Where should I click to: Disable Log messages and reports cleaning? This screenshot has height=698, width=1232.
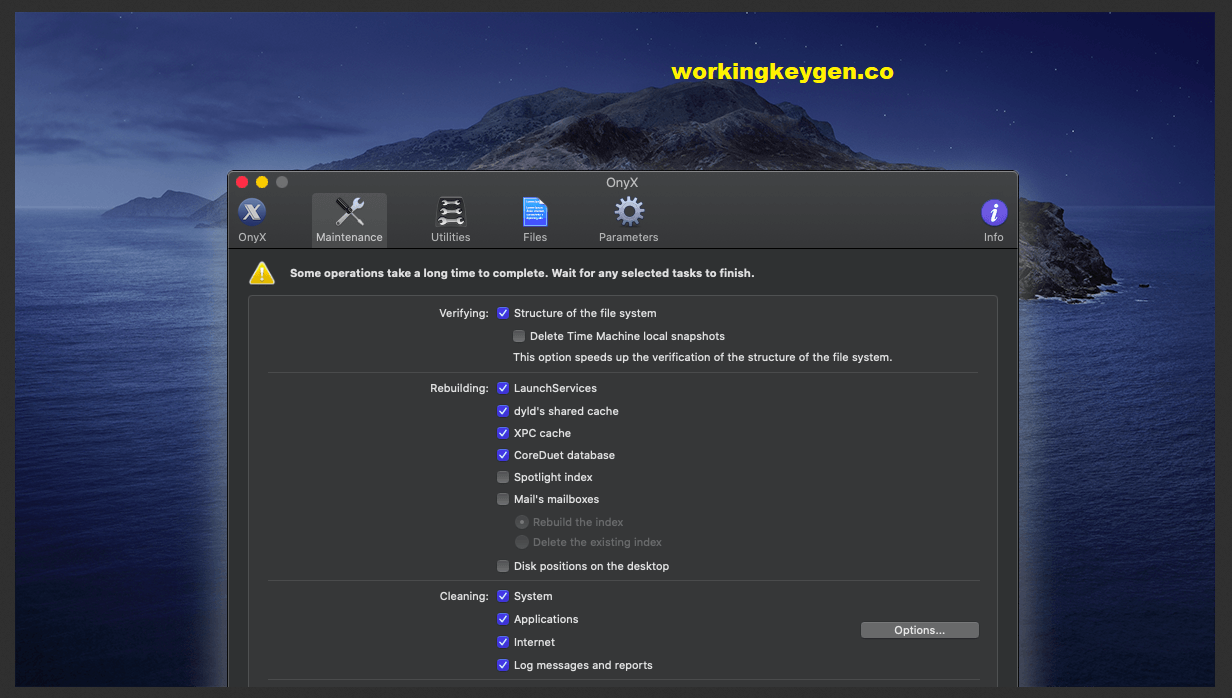(503, 665)
